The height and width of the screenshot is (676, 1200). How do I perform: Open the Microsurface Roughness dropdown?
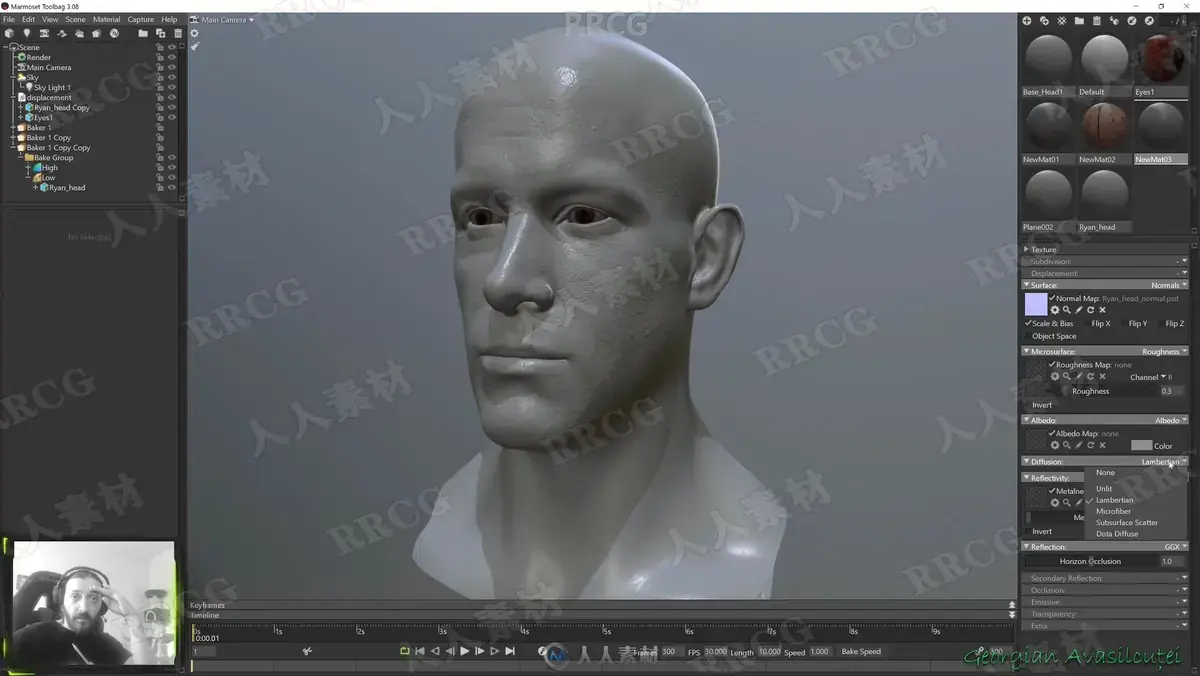[x=1165, y=351]
